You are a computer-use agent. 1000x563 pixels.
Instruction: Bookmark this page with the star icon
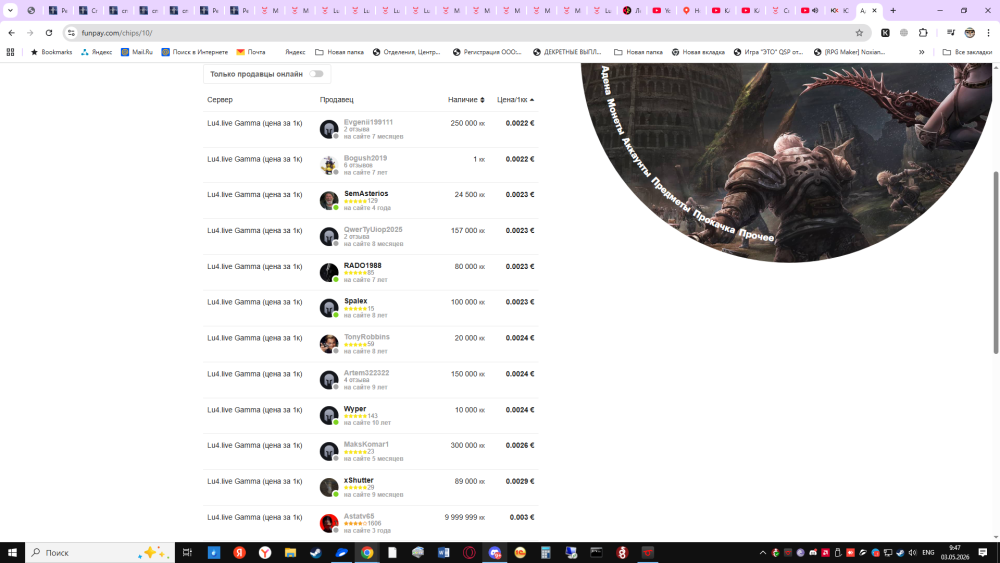click(859, 33)
